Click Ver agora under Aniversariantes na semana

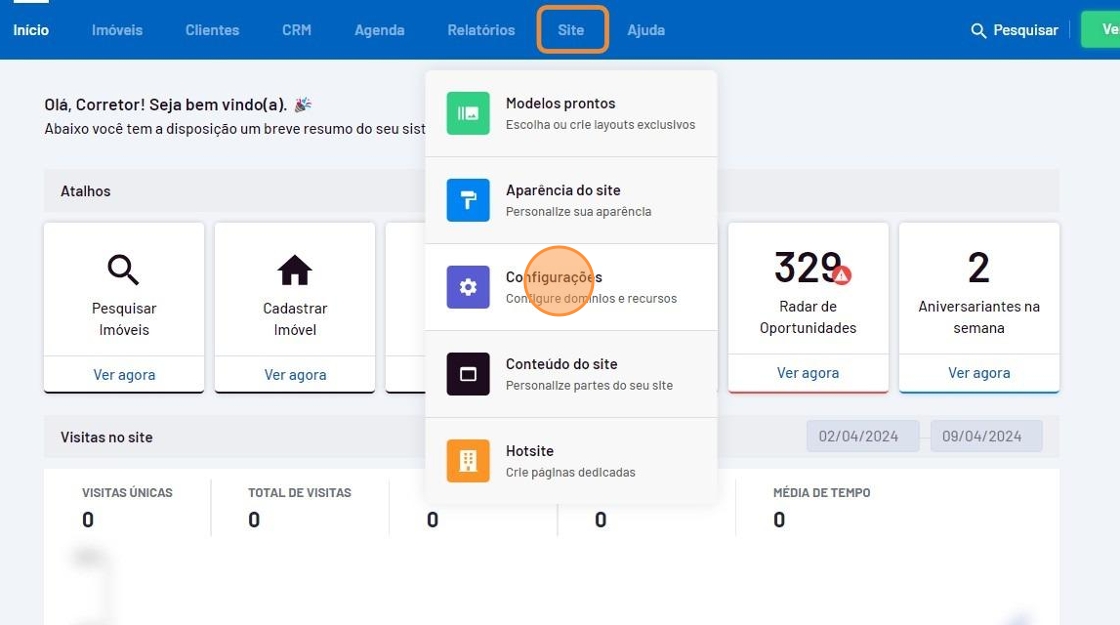click(x=979, y=373)
